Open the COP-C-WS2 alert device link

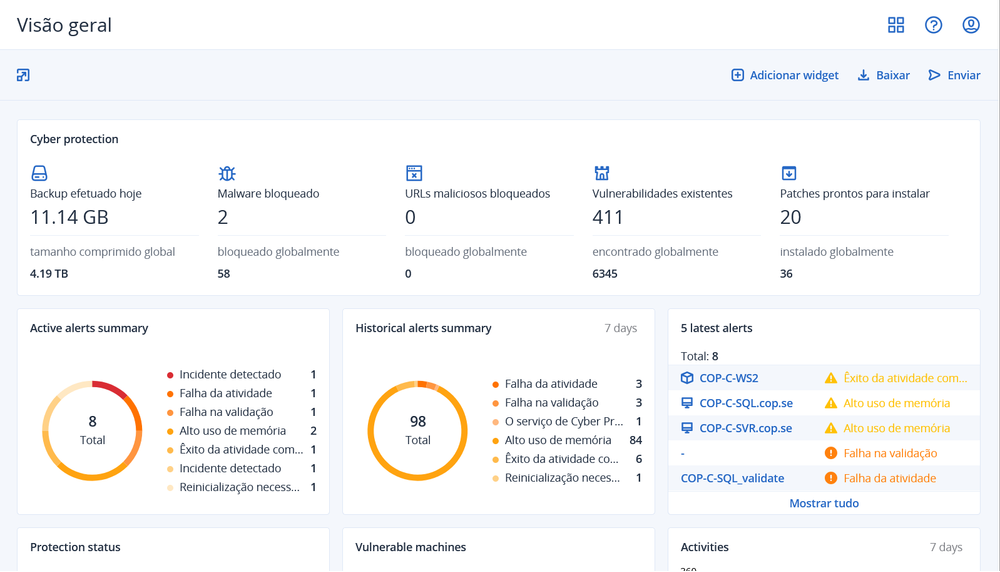pos(728,378)
